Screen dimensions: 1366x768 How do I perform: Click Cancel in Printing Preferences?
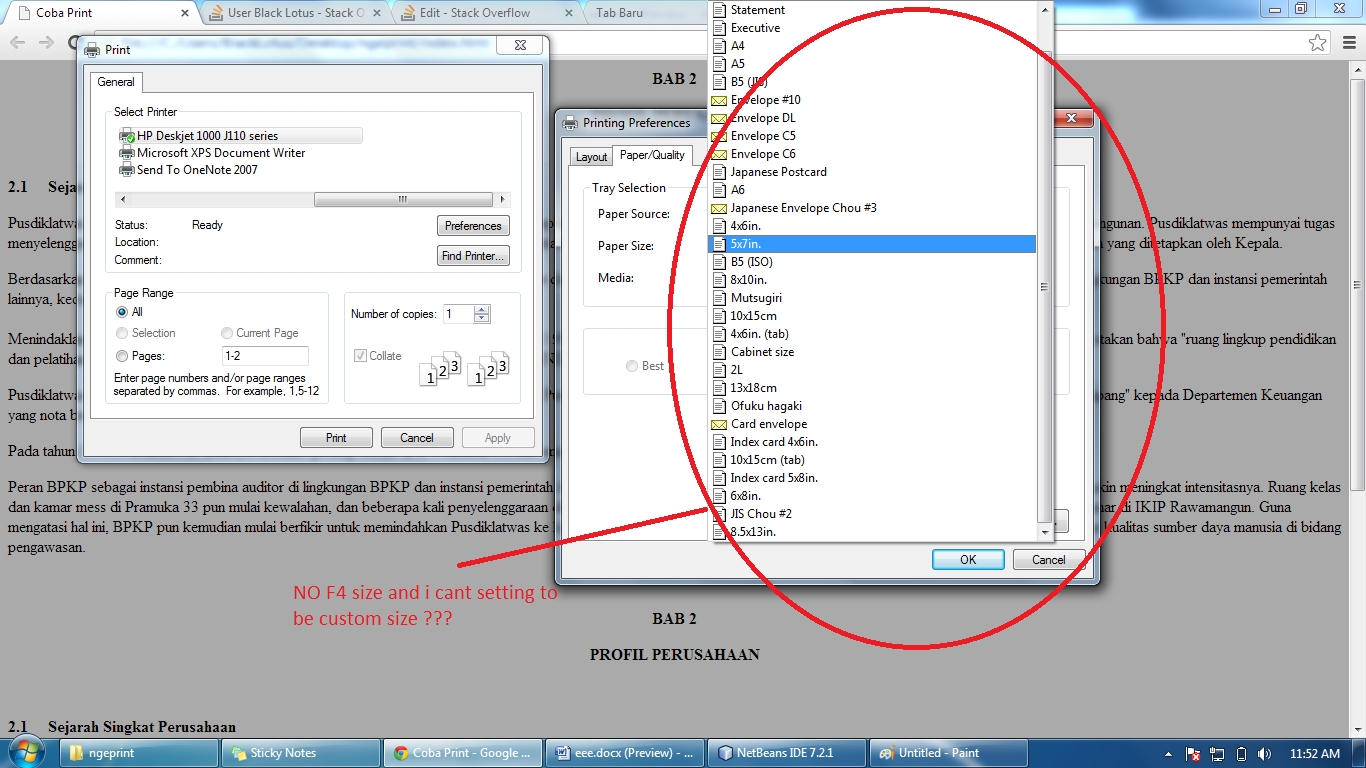pos(1048,560)
